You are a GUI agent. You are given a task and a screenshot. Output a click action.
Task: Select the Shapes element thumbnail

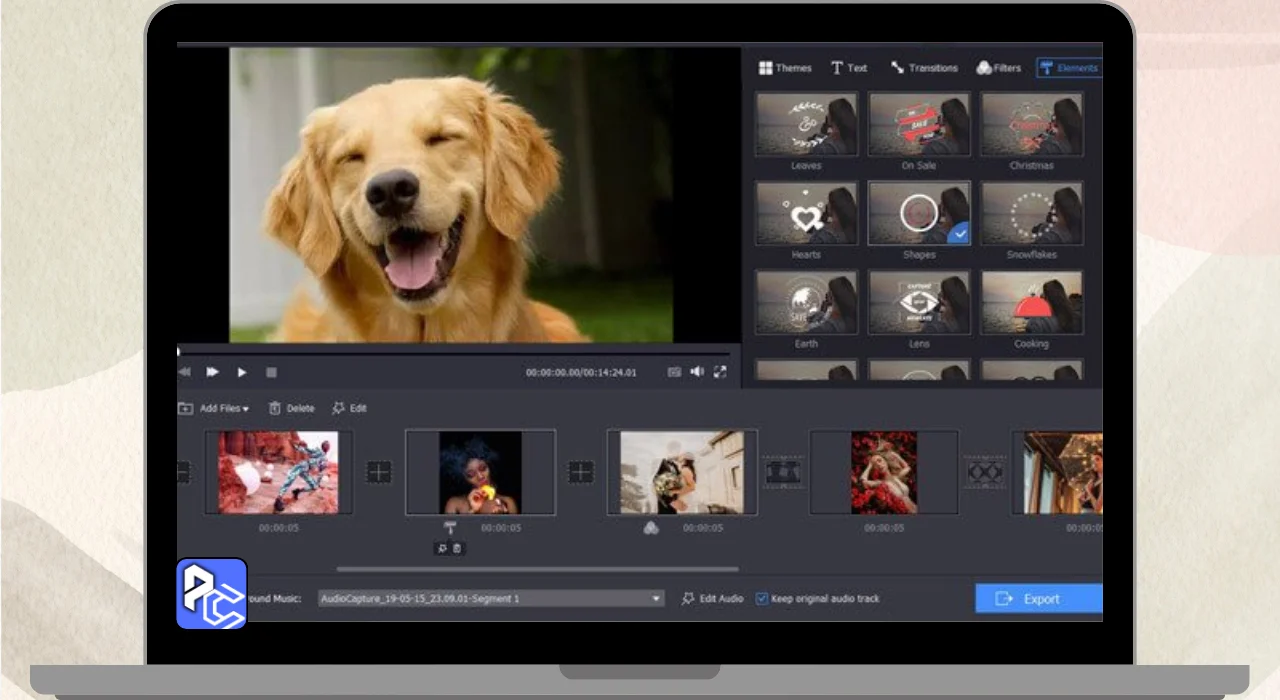point(918,214)
